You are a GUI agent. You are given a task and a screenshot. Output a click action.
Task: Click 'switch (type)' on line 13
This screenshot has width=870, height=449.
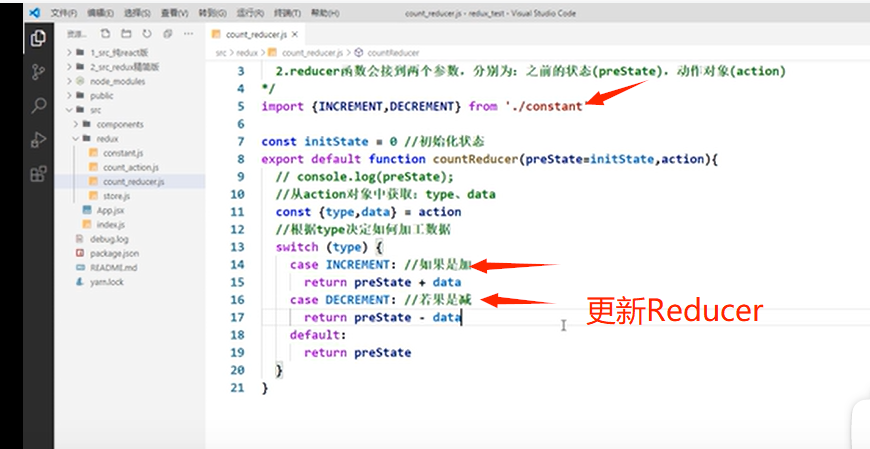pyautogui.click(x=322, y=247)
